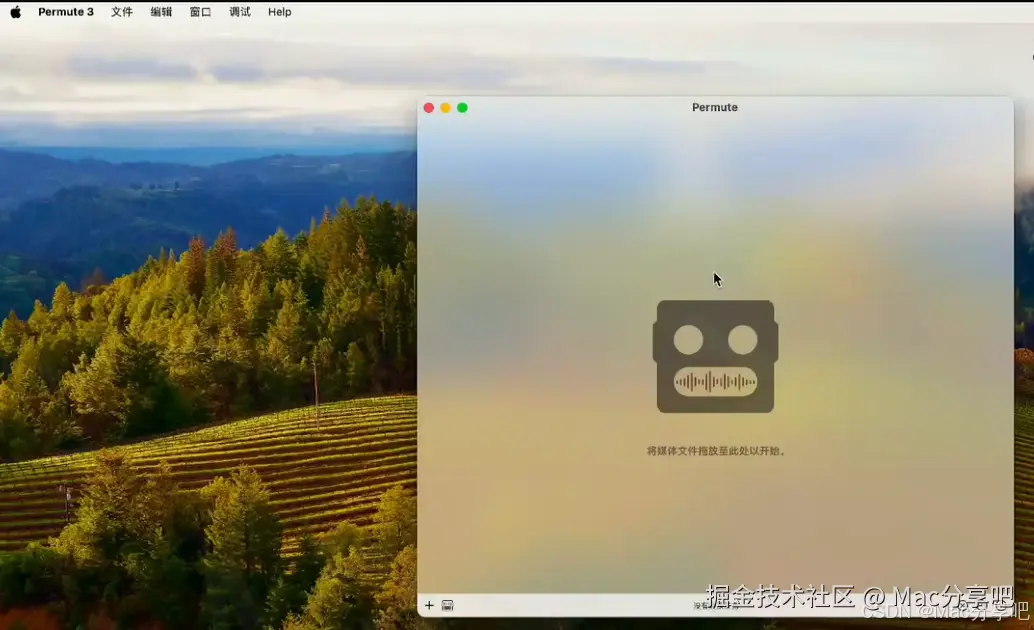Click the 将媒体文件拖放至此处以开始 hint text

click(x=715, y=451)
